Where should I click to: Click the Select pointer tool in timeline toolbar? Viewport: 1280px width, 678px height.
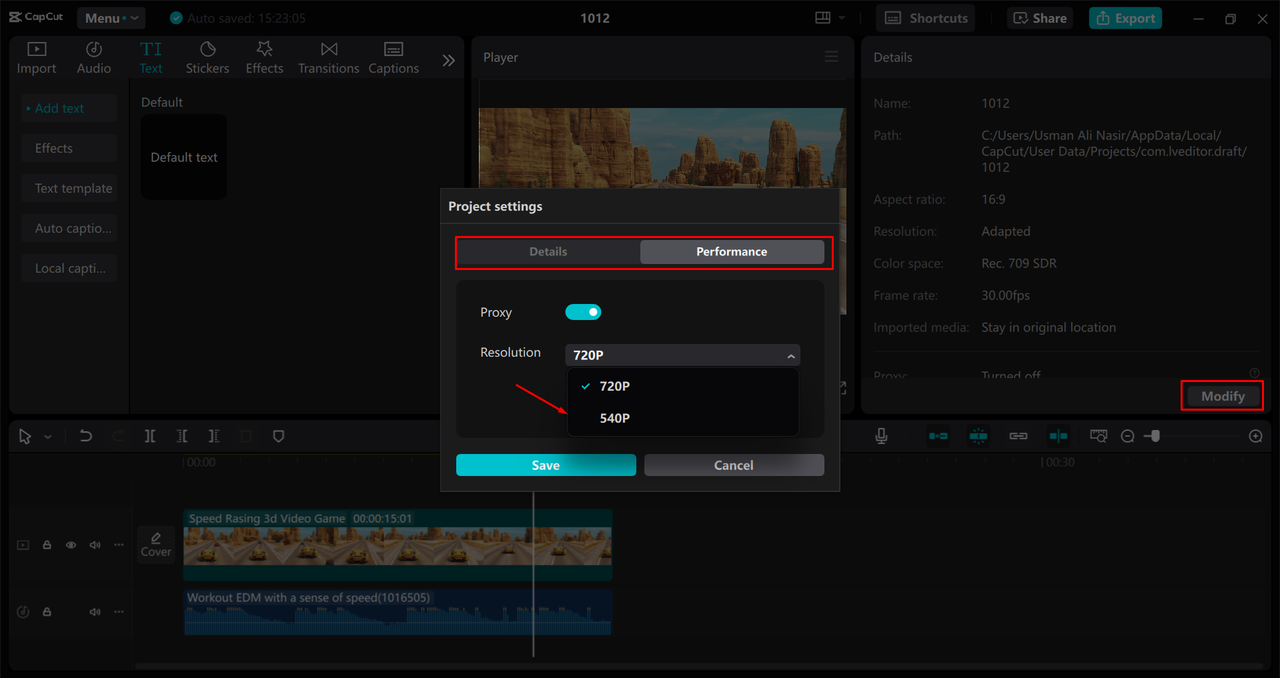25,436
